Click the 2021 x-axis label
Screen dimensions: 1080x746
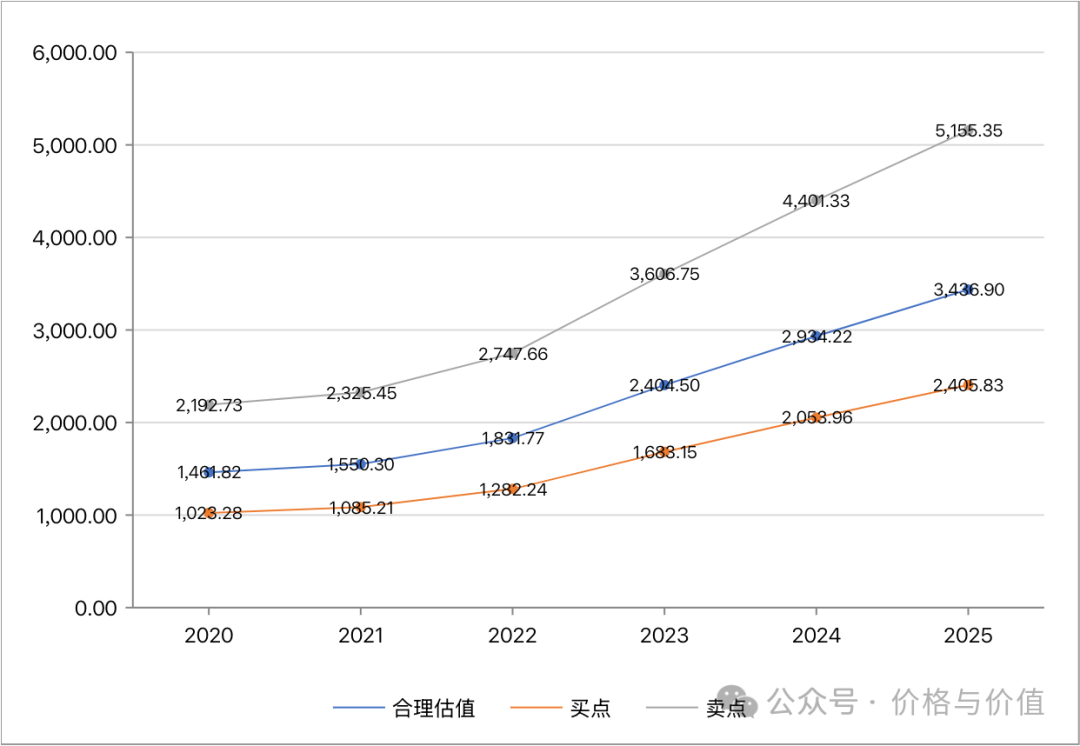360,636
